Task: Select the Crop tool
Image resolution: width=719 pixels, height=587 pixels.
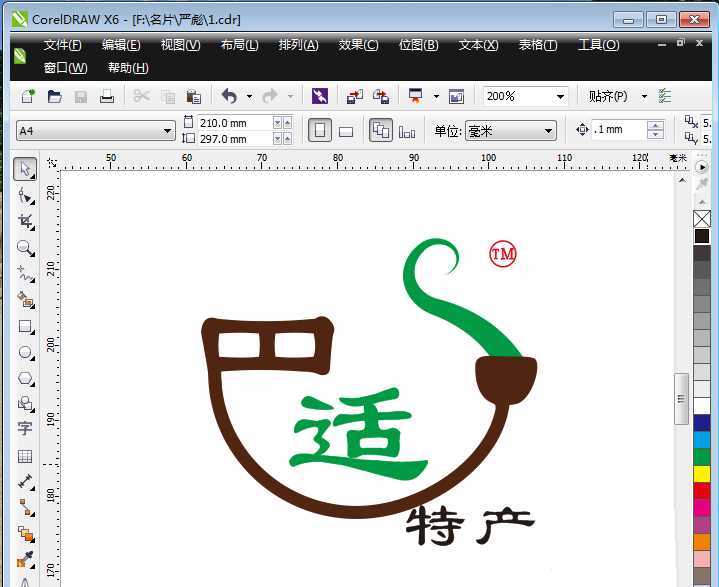Action: pyautogui.click(x=25, y=222)
